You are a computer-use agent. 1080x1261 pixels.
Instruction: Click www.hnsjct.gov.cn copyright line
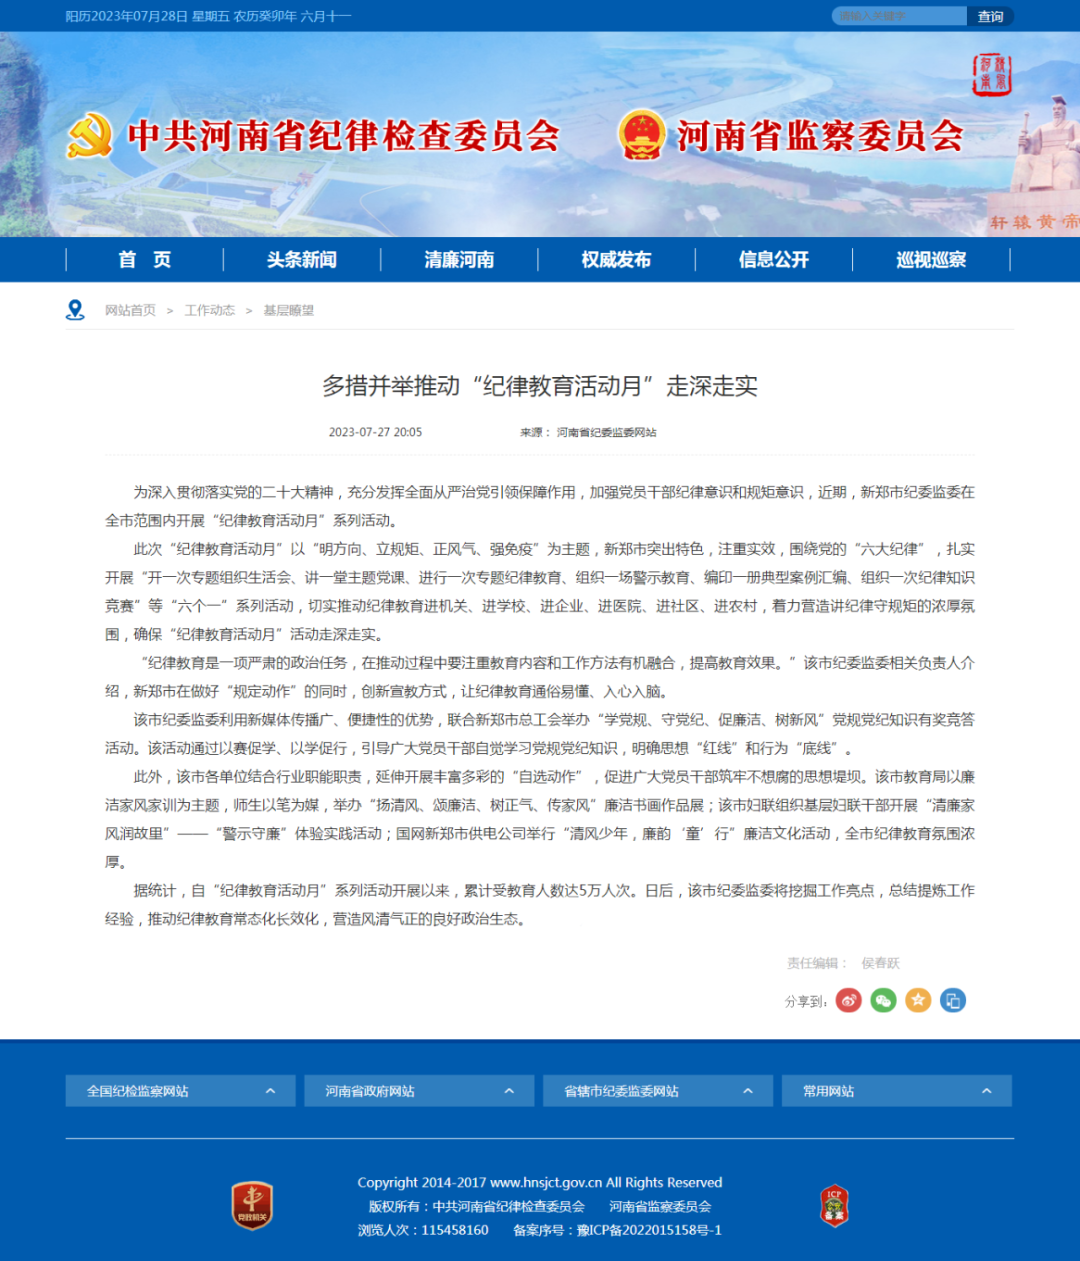(540, 1182)
